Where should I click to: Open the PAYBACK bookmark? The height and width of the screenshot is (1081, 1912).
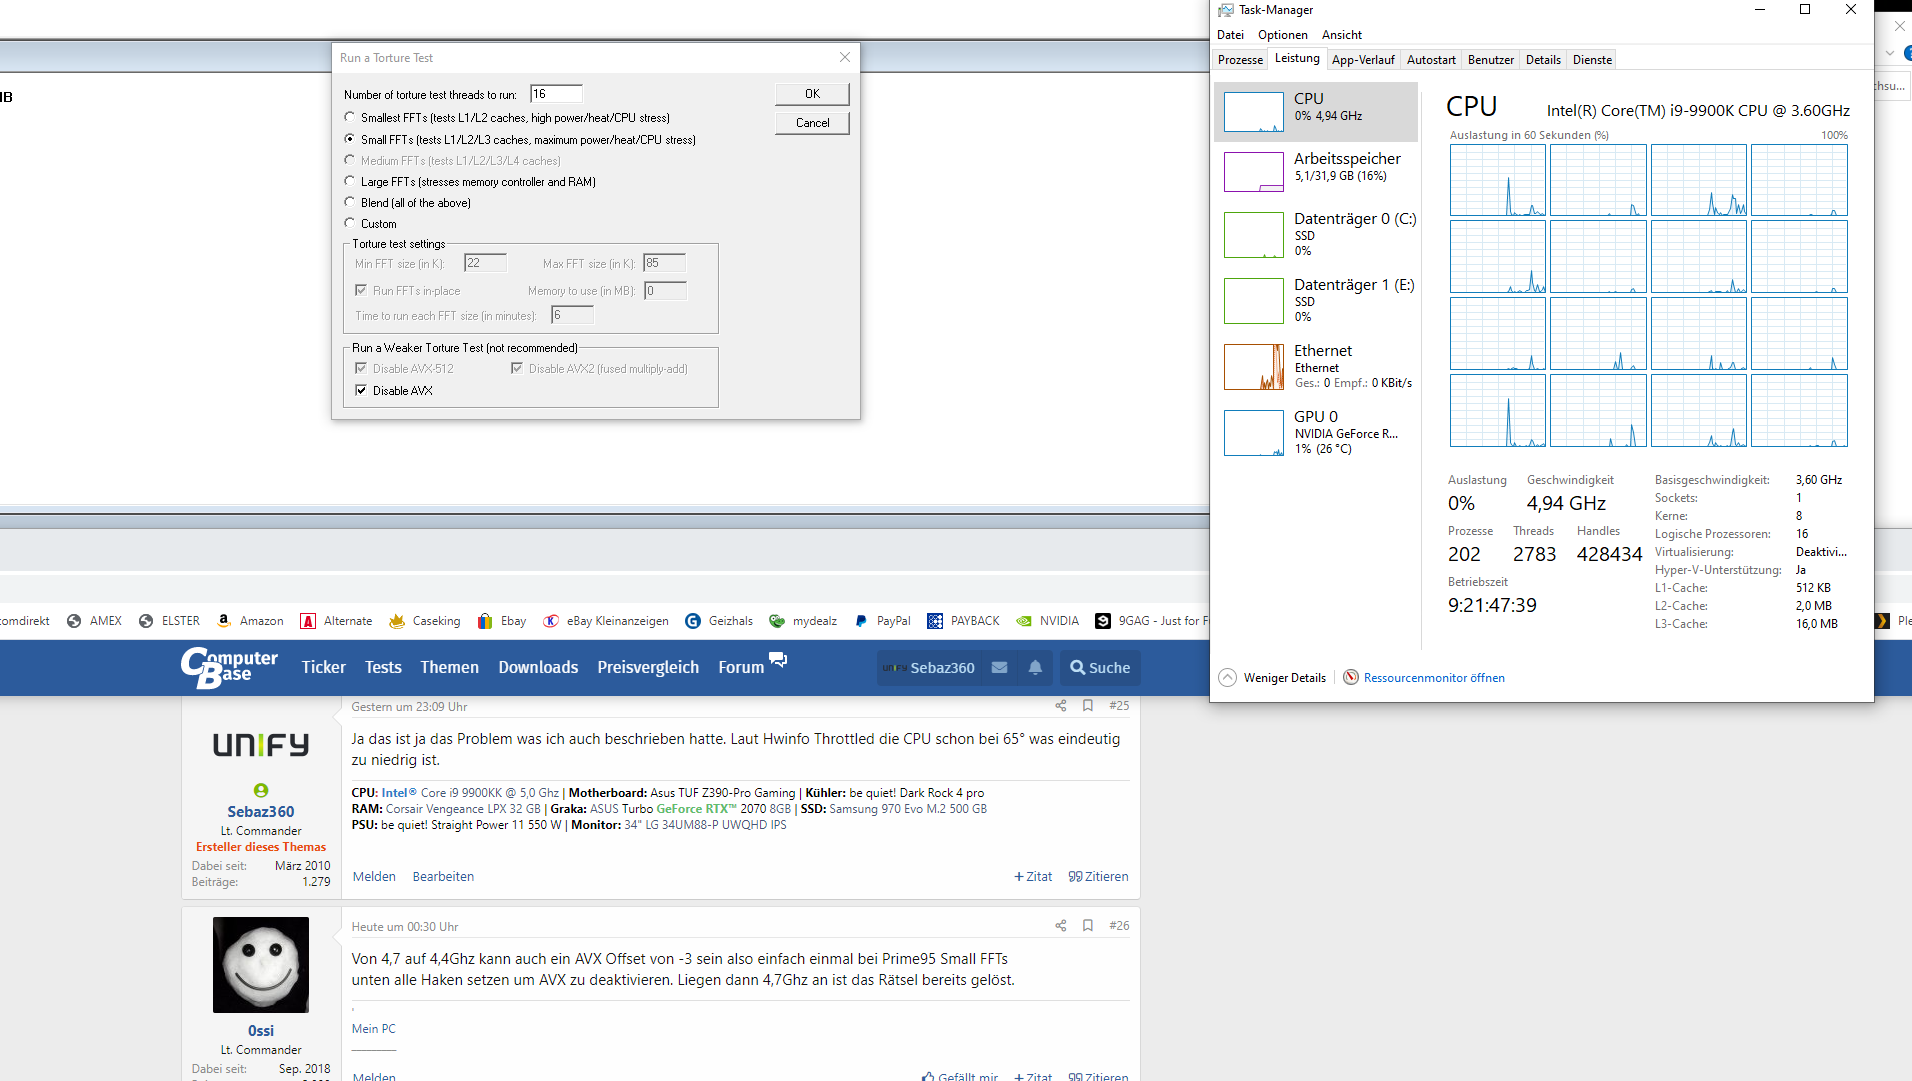click(x=963, y=621)
